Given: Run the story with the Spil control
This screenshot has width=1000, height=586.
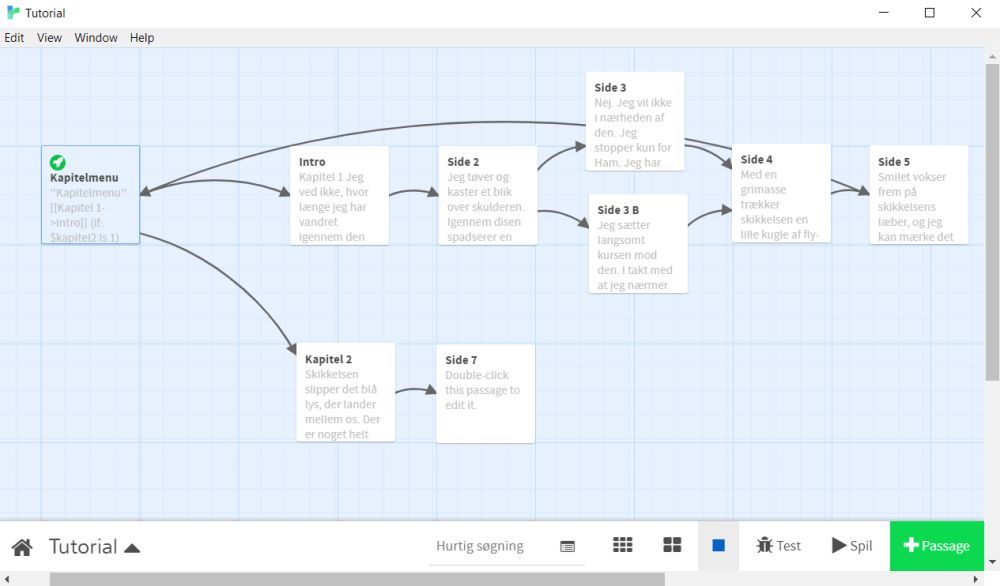Looking at the screenshot, I should coord(851,546).
